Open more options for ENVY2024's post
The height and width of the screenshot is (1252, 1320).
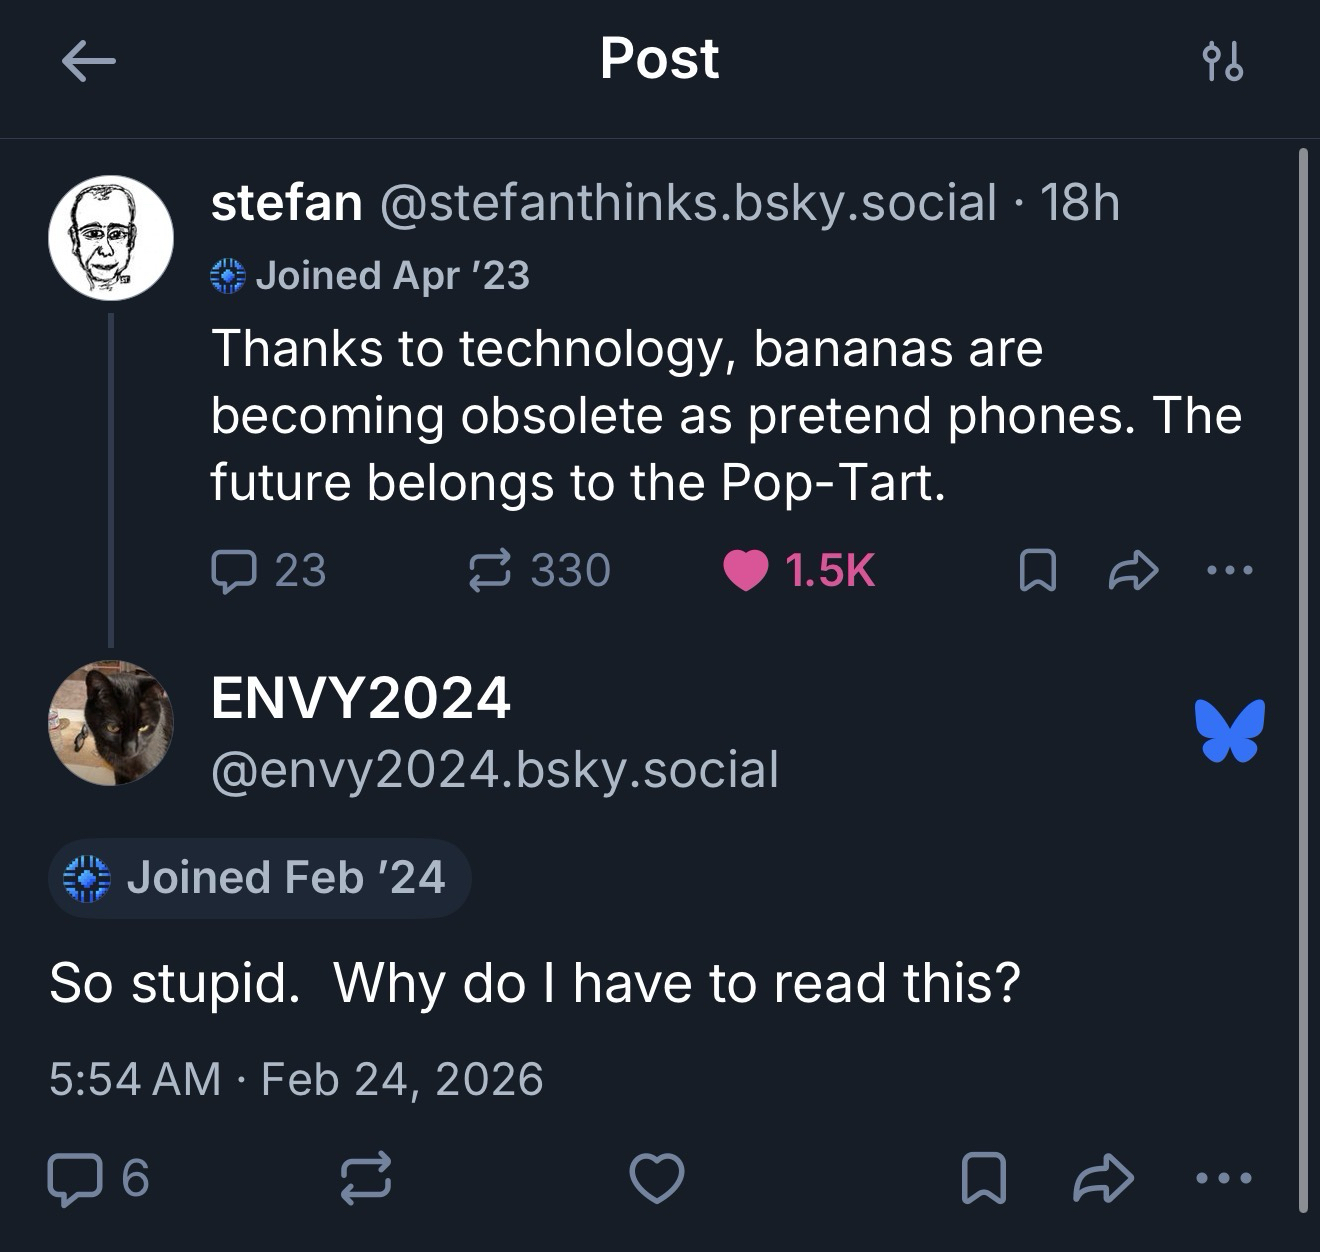click(1223, 1178)
